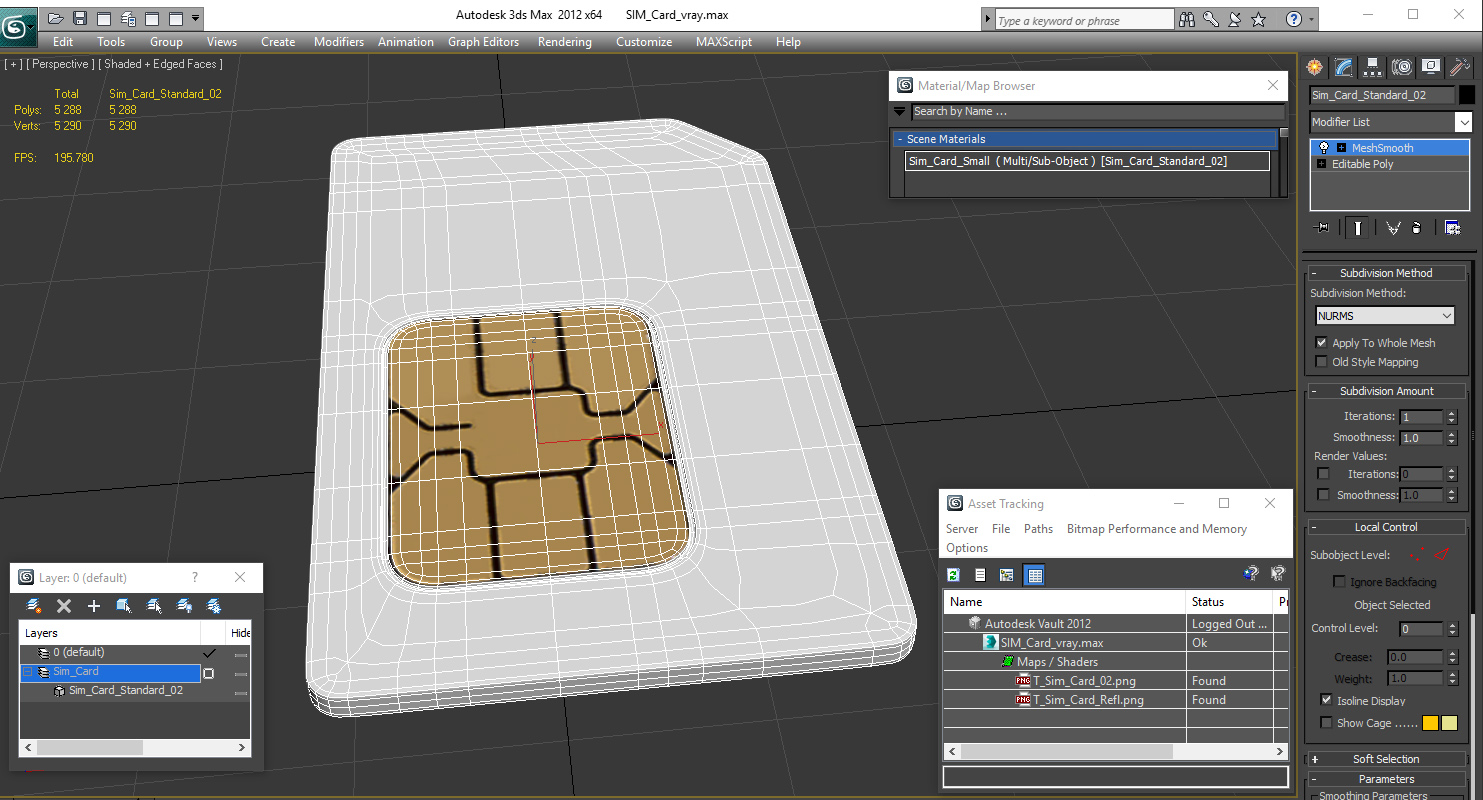
Task: Enable Old Style Mapping checkbox
Action: pos(1322,362)
